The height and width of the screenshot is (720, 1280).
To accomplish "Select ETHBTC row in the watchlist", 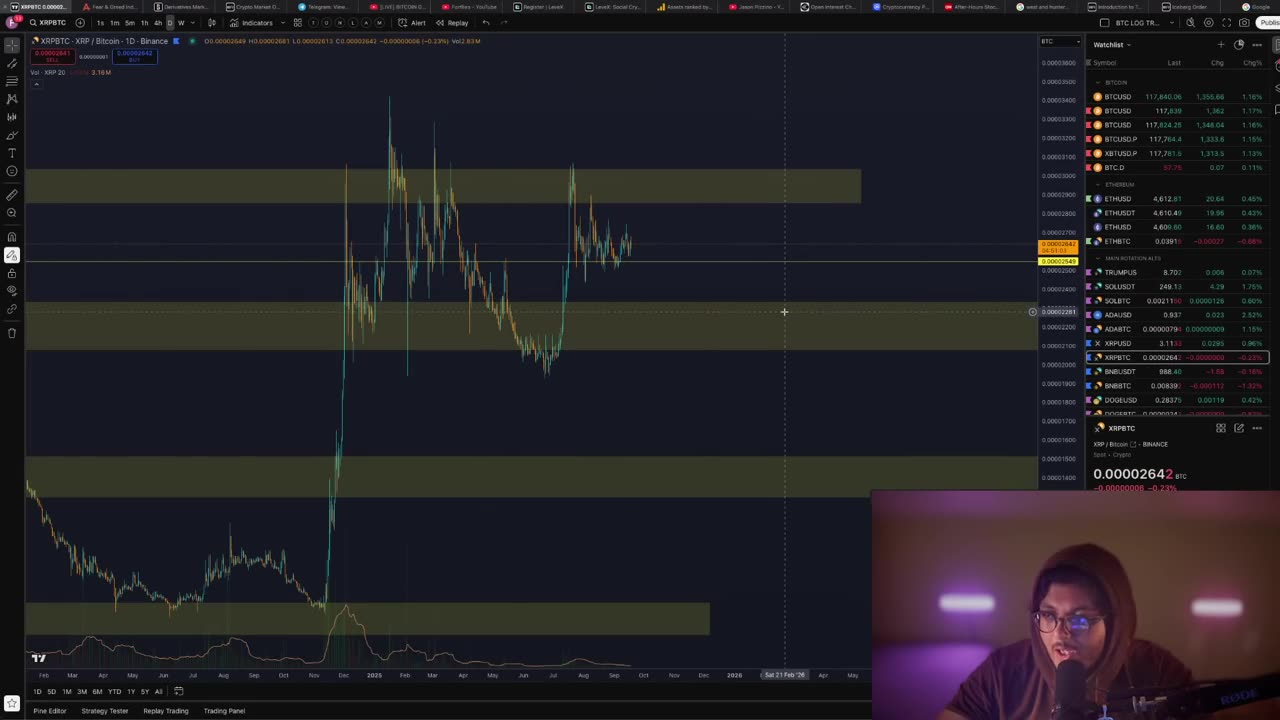I will click(1177, 241).
